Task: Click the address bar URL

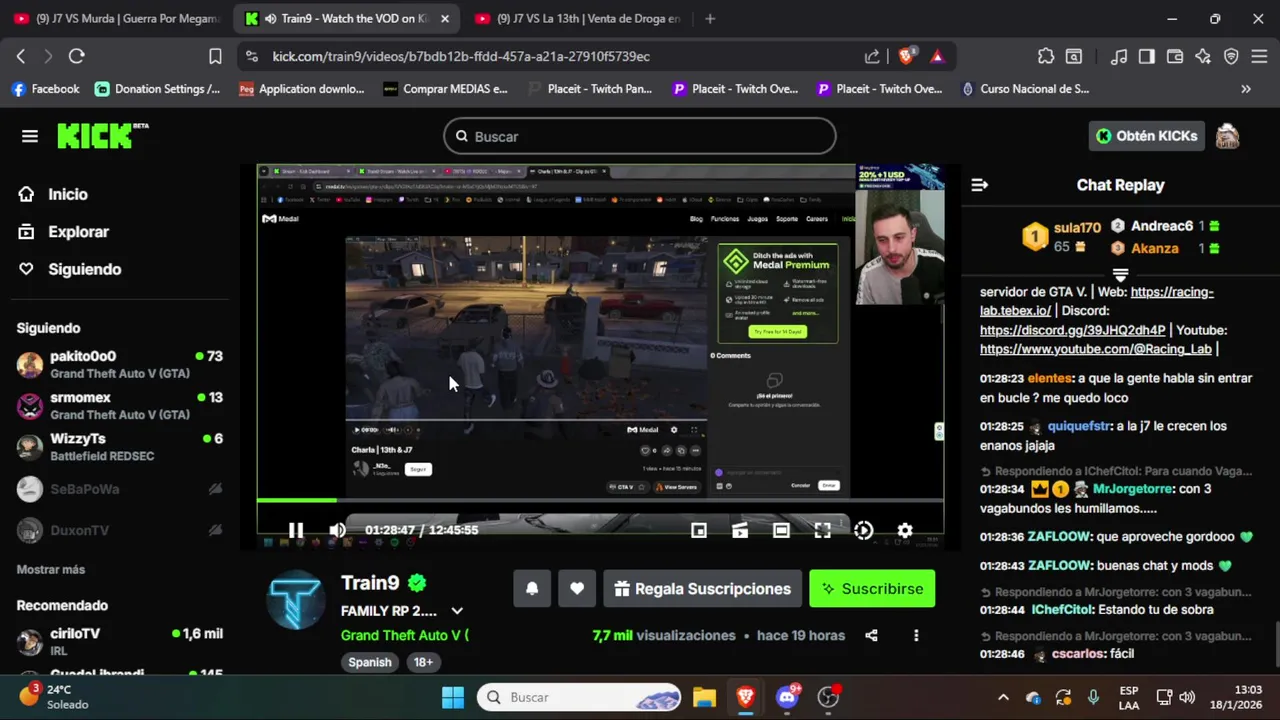Action: click(461, 57)
